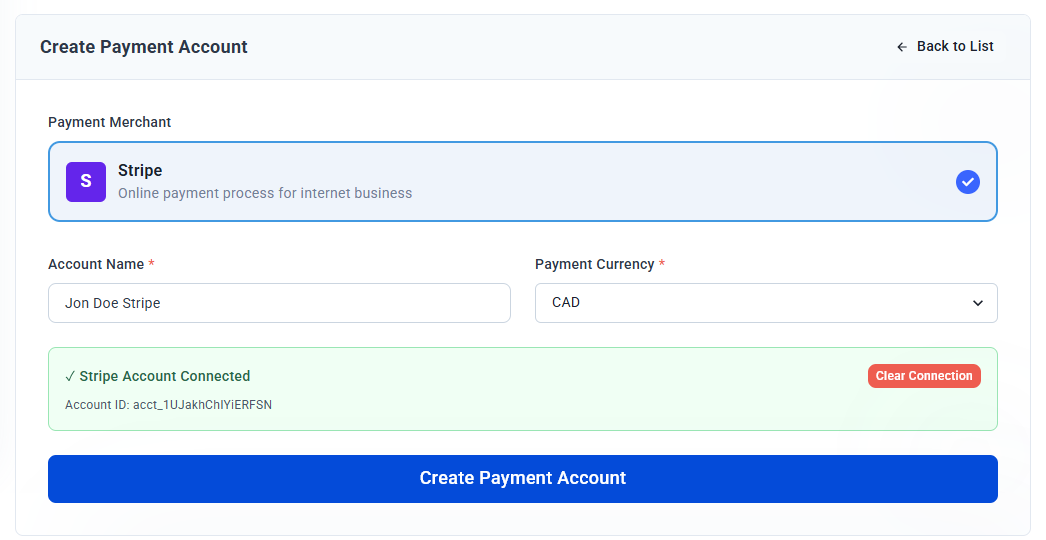Click the purple Stripe S logo icon

(85, 182)
